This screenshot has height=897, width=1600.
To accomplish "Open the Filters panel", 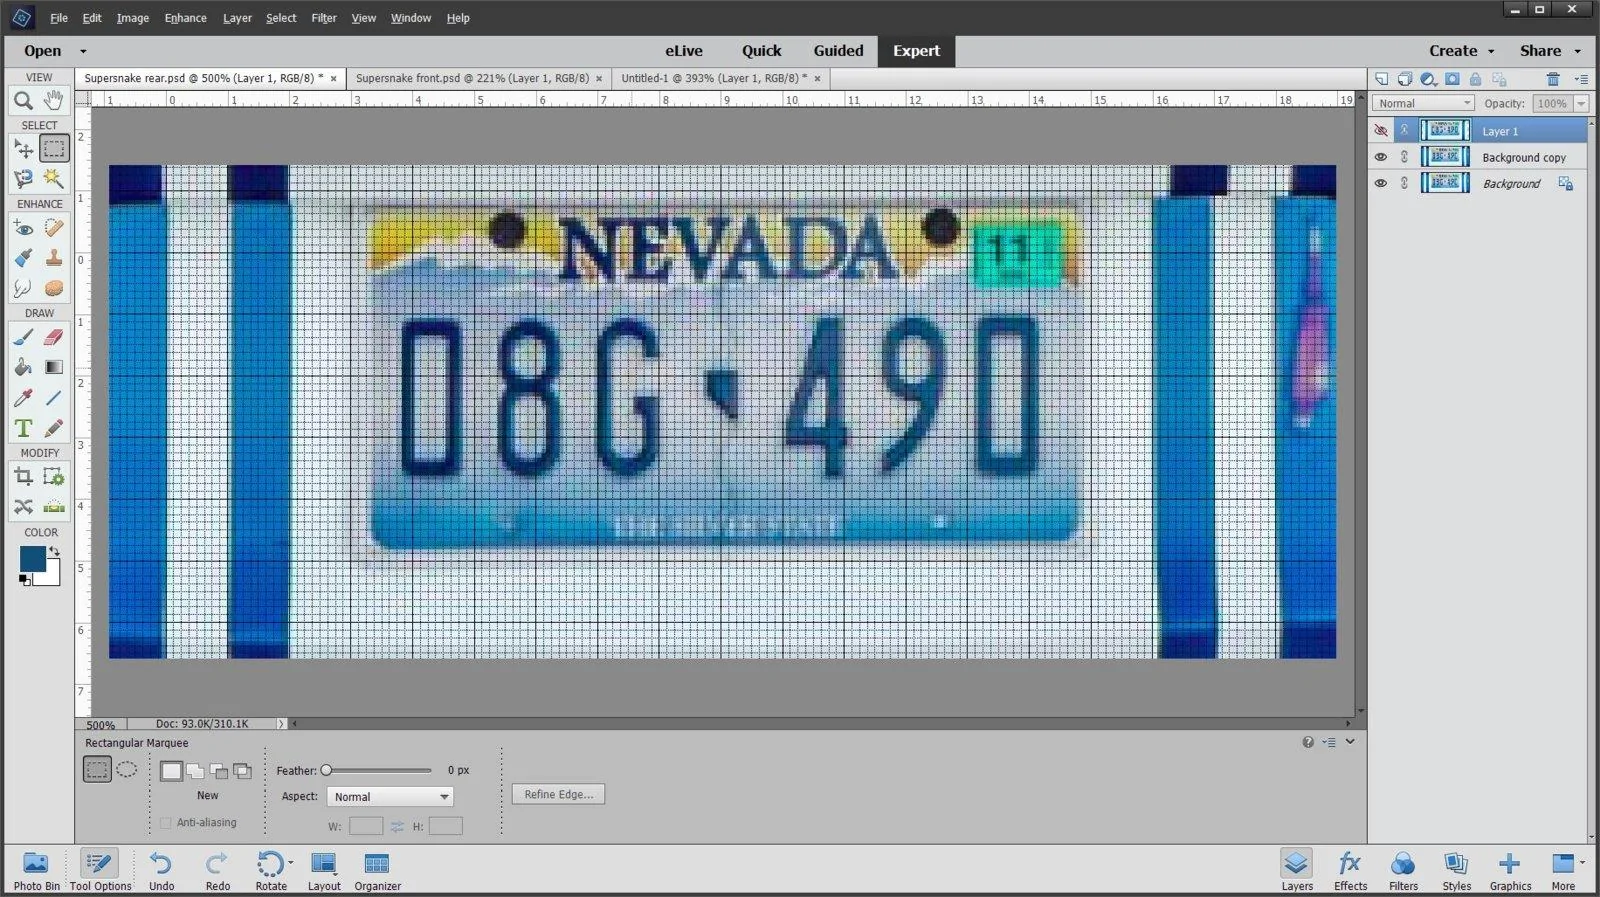I will tap(1403, 871).
